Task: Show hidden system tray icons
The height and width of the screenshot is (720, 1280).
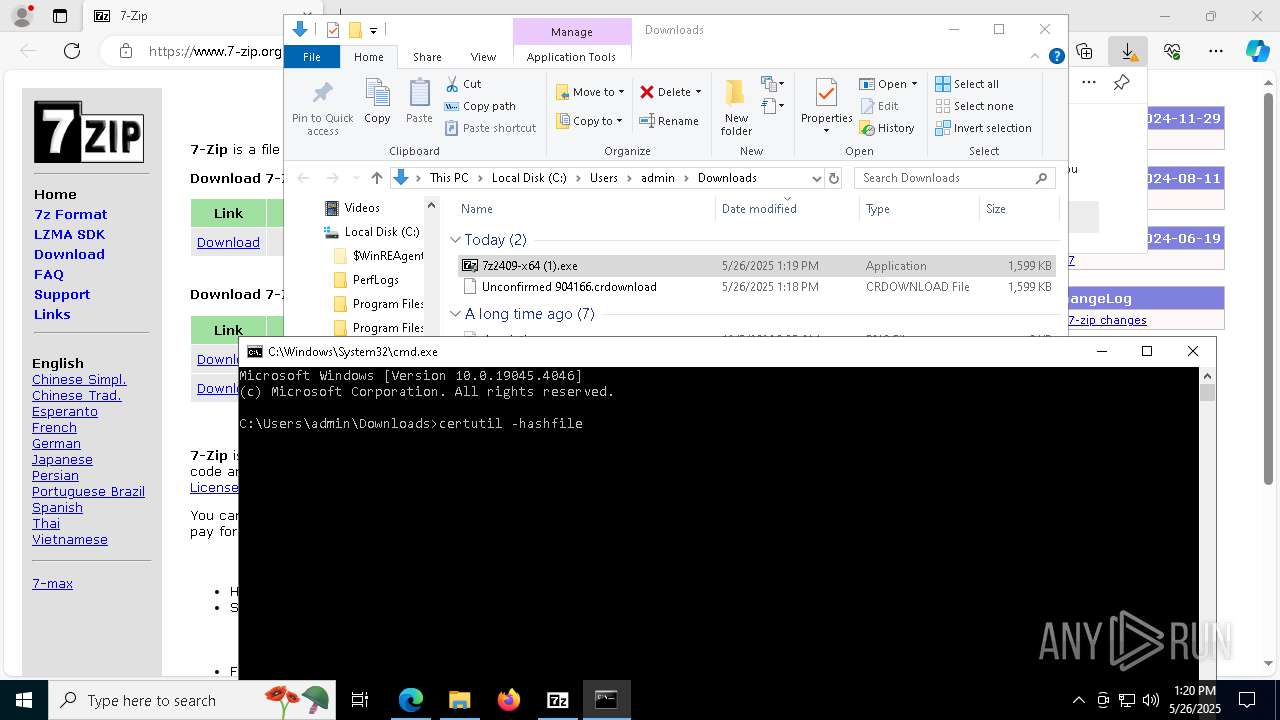Action: pos(1078,700)
